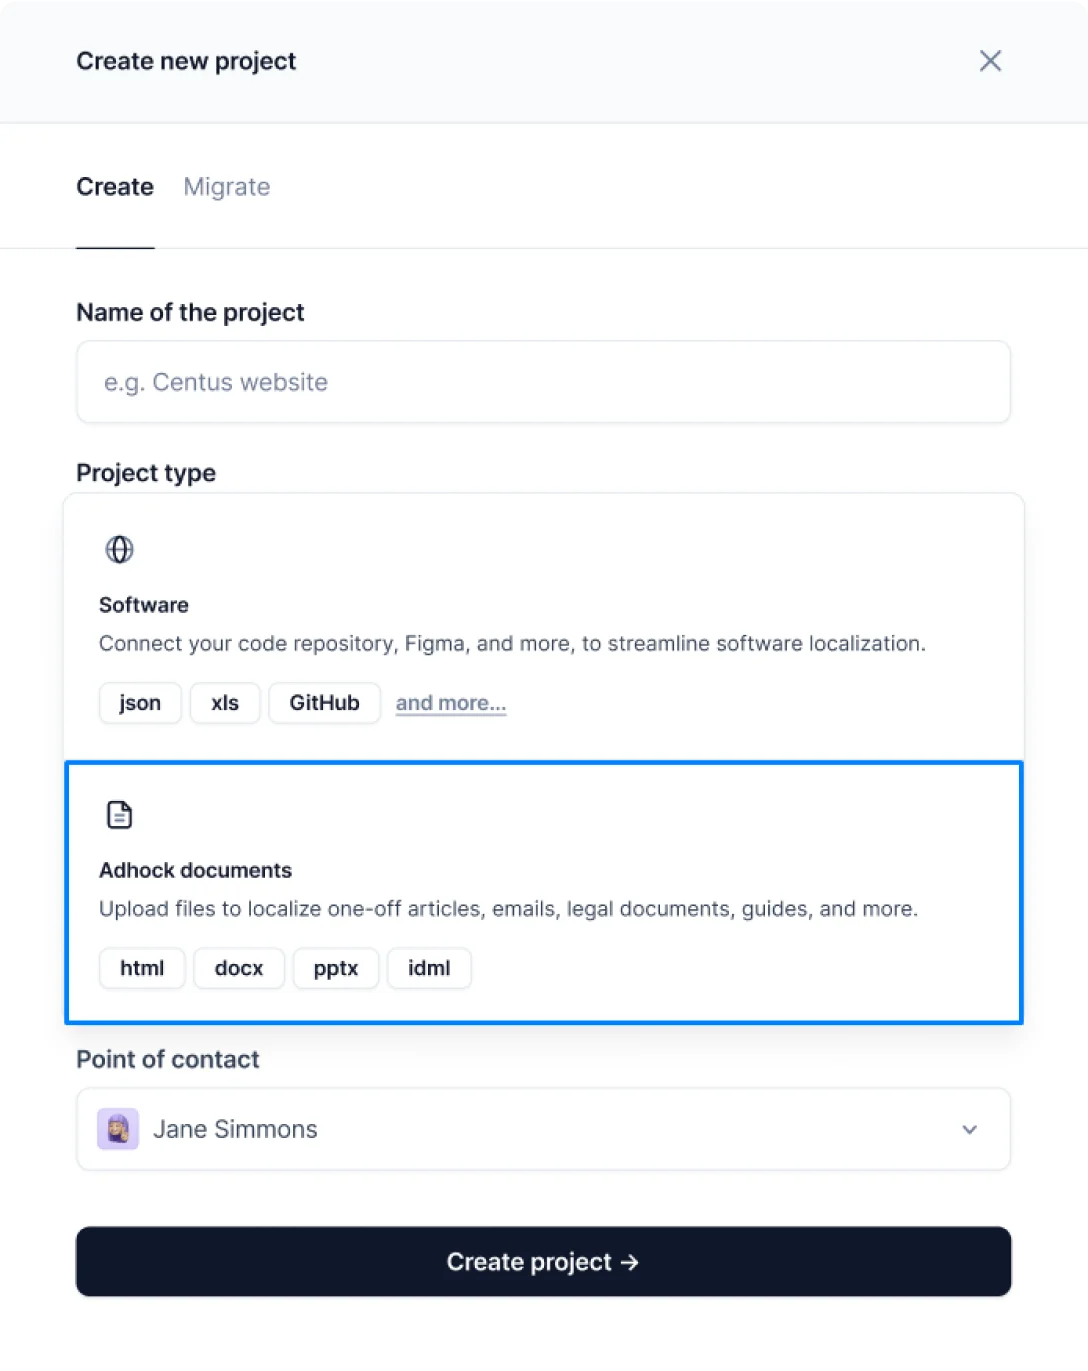Select the Software project type title
This screenshot has width=1088, height=1371.
(144, 605)
